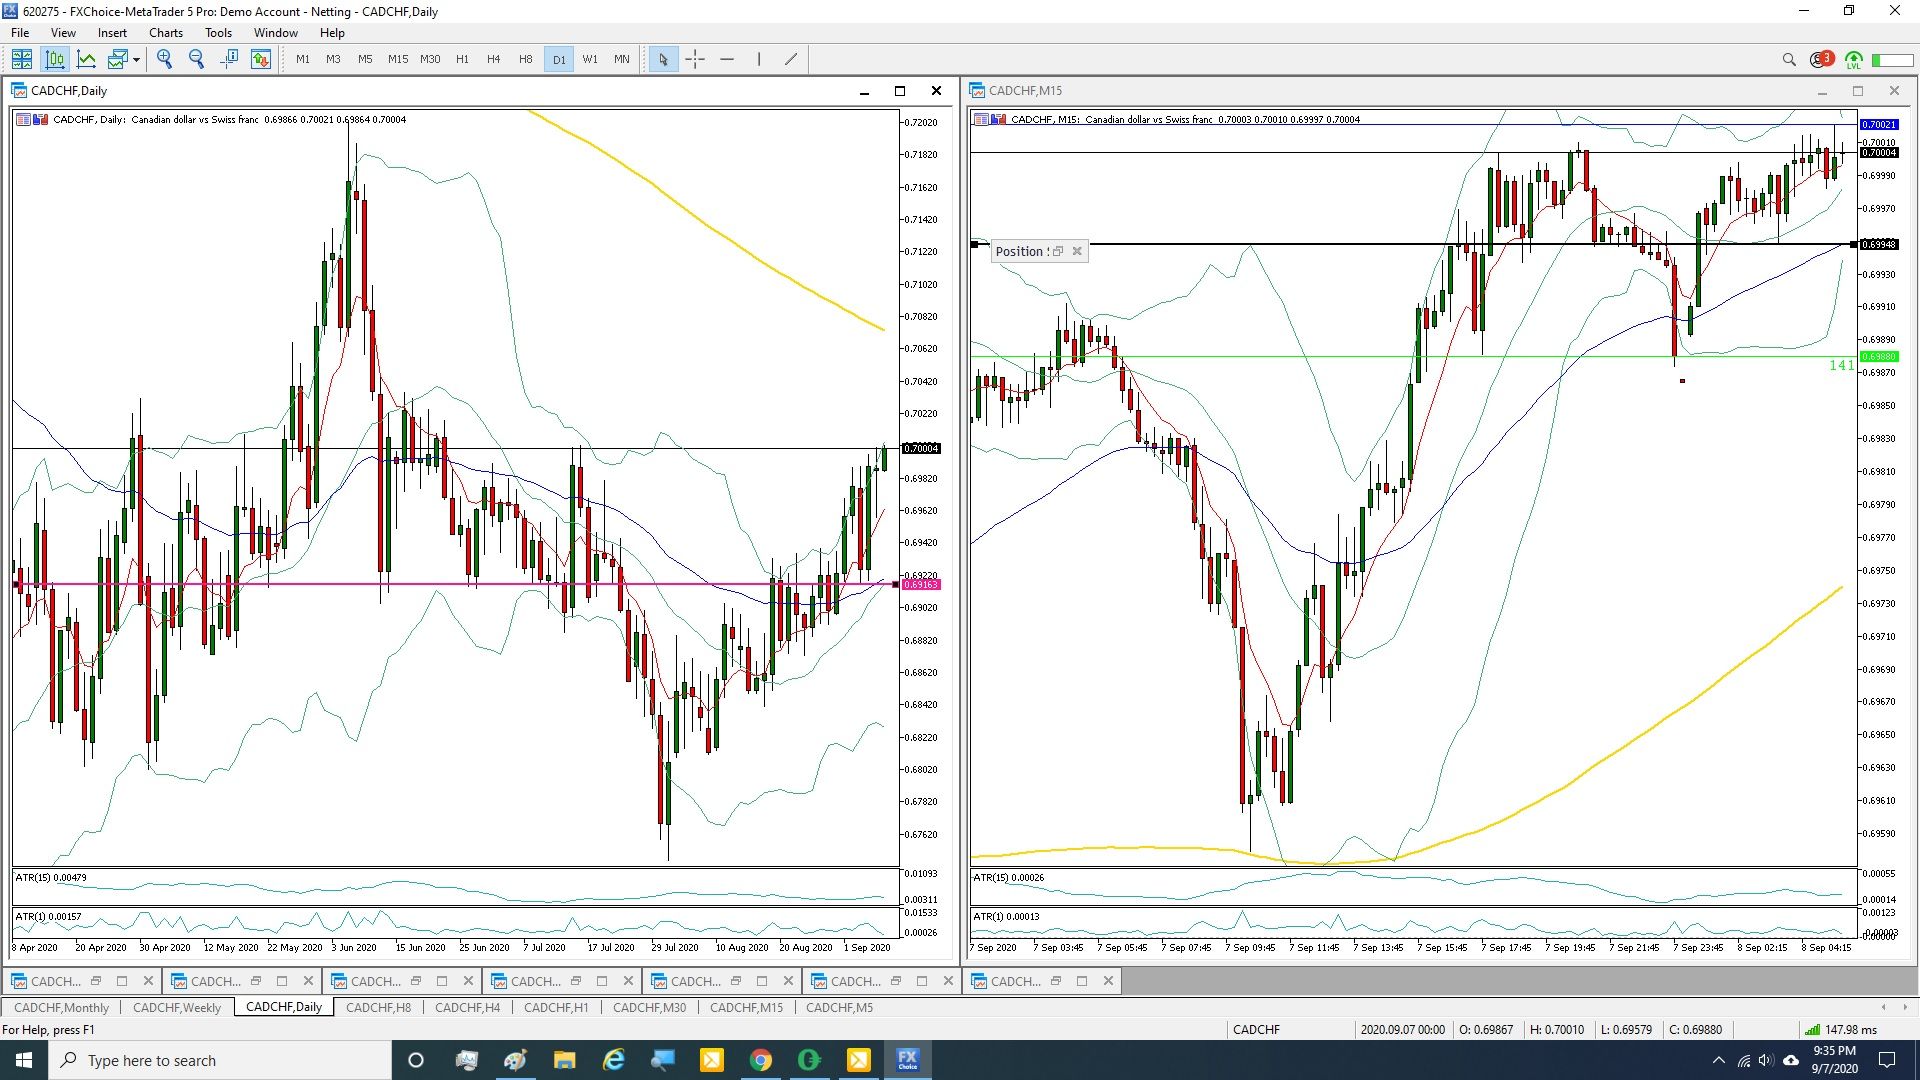Click the H: 0.70010 status bar value
This screenshot has width=1920, height=1080.
click(x=1557, y=1029)
